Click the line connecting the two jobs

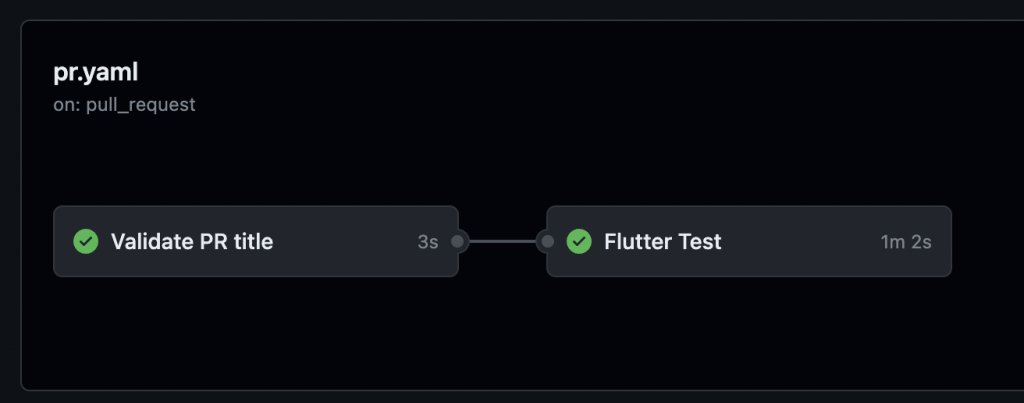pyautogui.click(x=502, y=241)
